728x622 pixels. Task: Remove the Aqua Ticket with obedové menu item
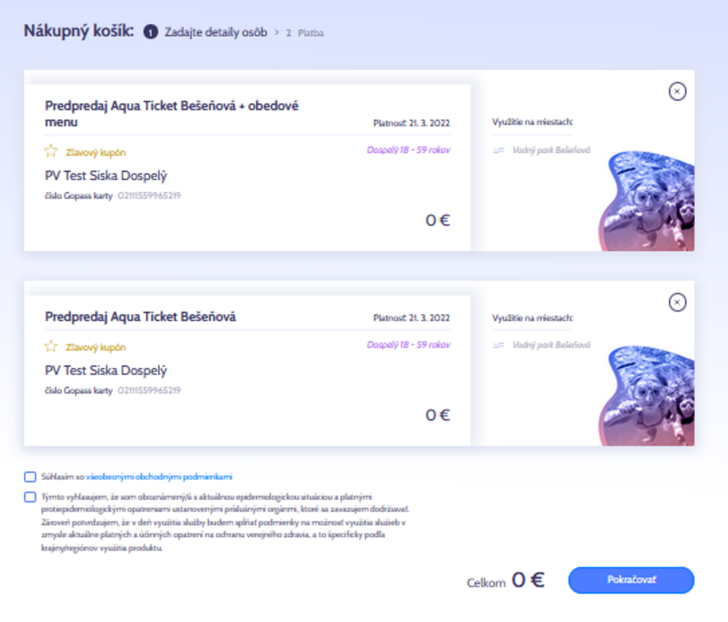tap(677, 91)
